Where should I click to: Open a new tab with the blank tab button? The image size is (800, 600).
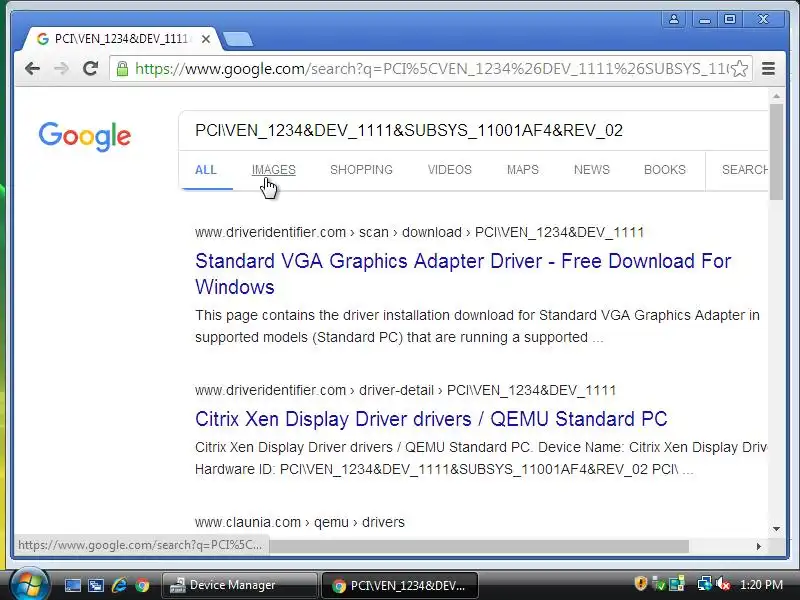pyautogui.click(x=238, y=39)
